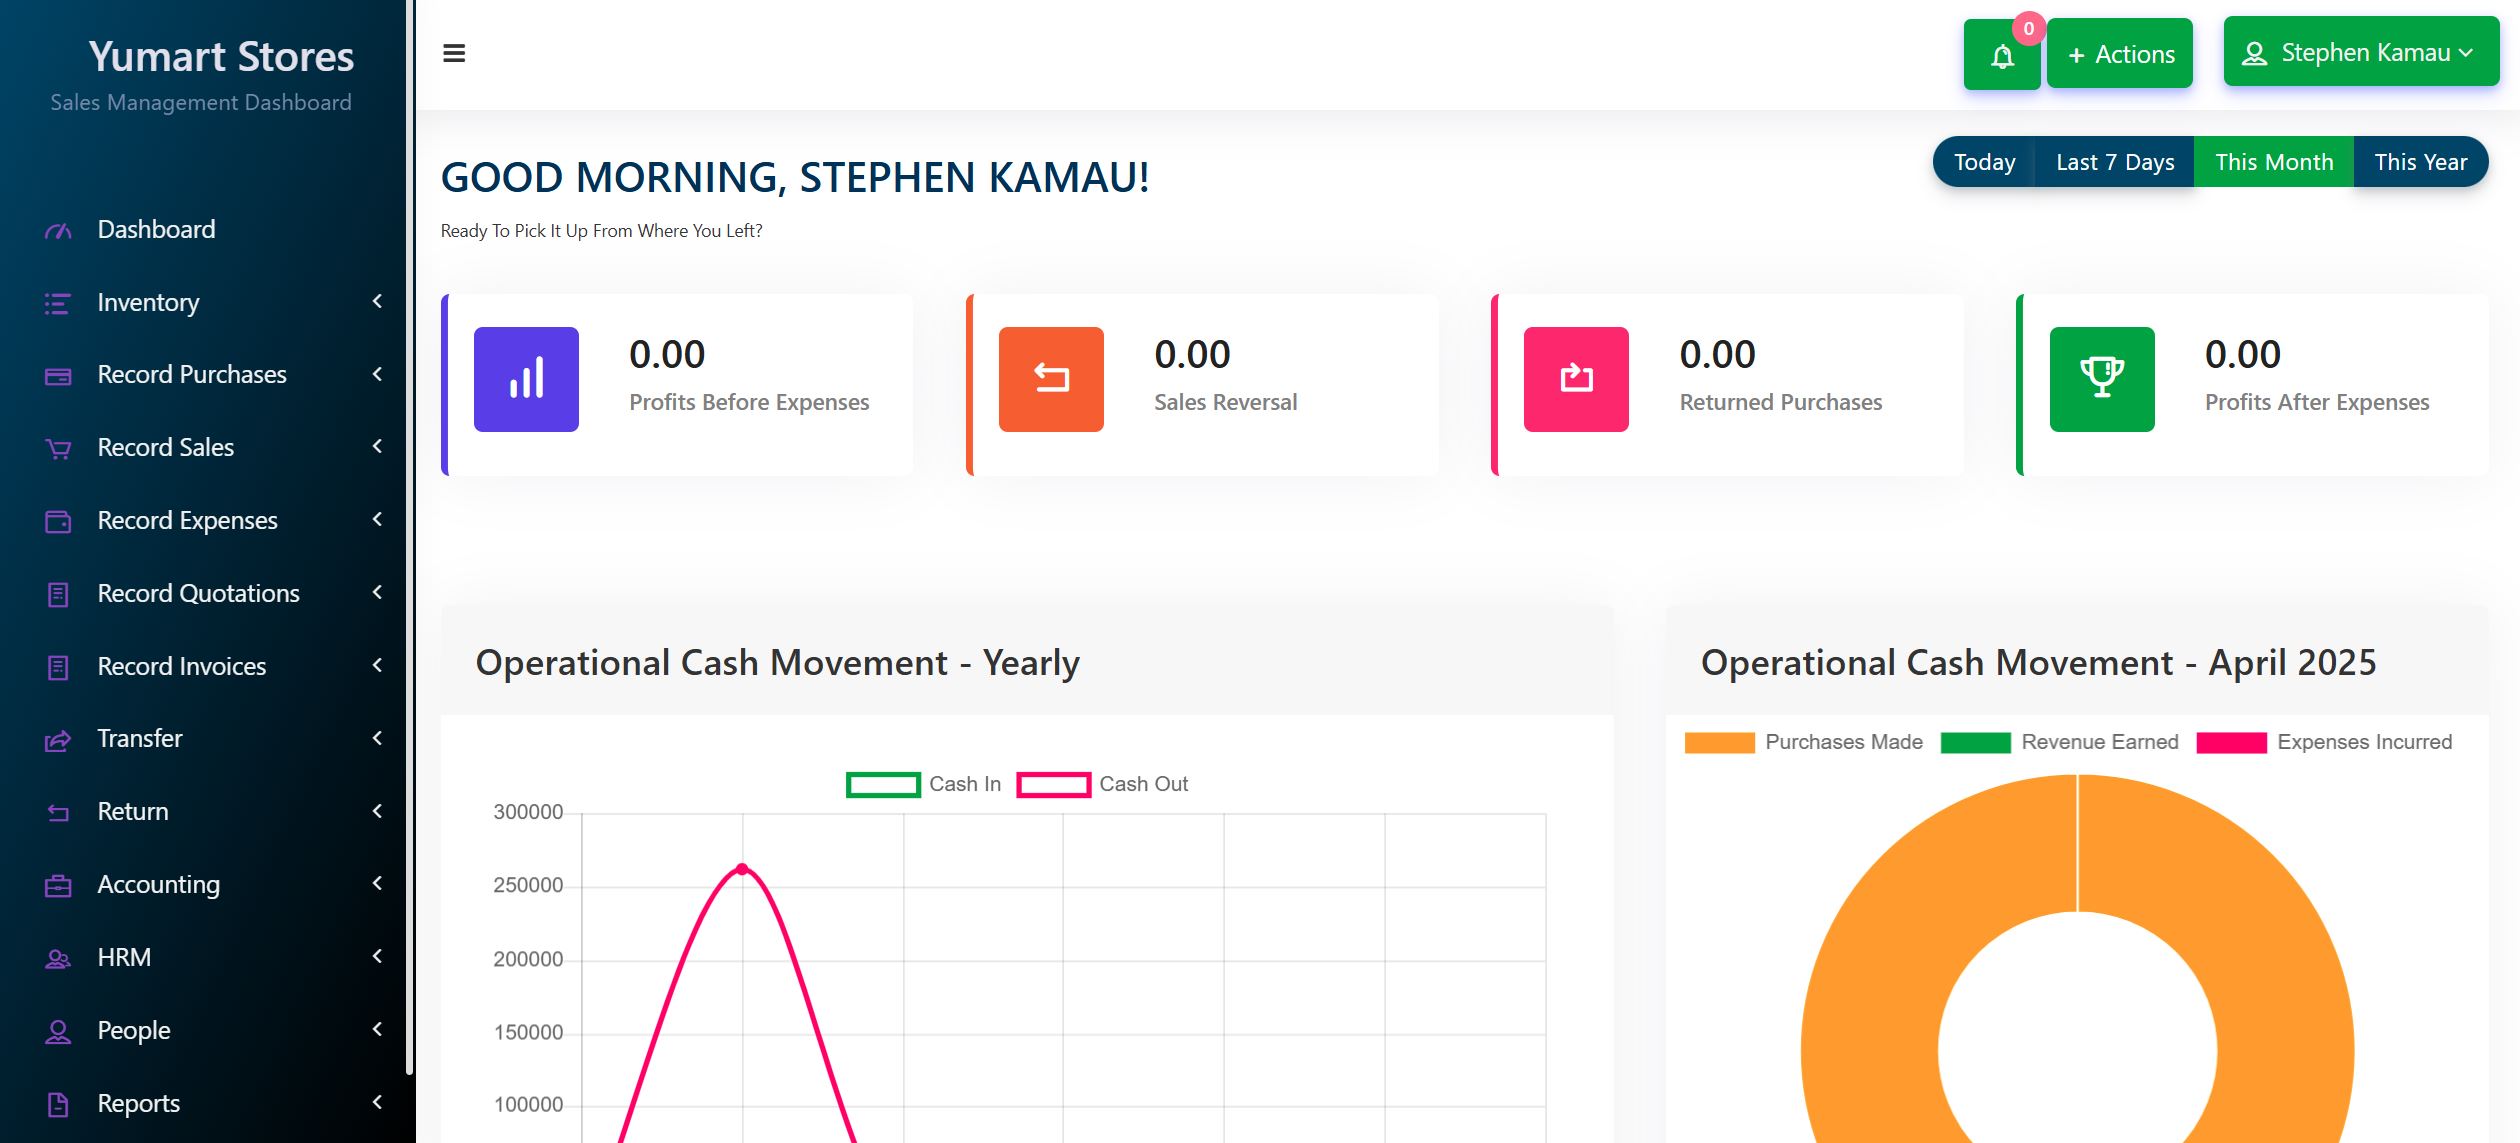Viewport: 2520px width, 1143px height.
Task: Toggle Expenses Incurred in doughnut chart legend
Action: (2324, 742)
